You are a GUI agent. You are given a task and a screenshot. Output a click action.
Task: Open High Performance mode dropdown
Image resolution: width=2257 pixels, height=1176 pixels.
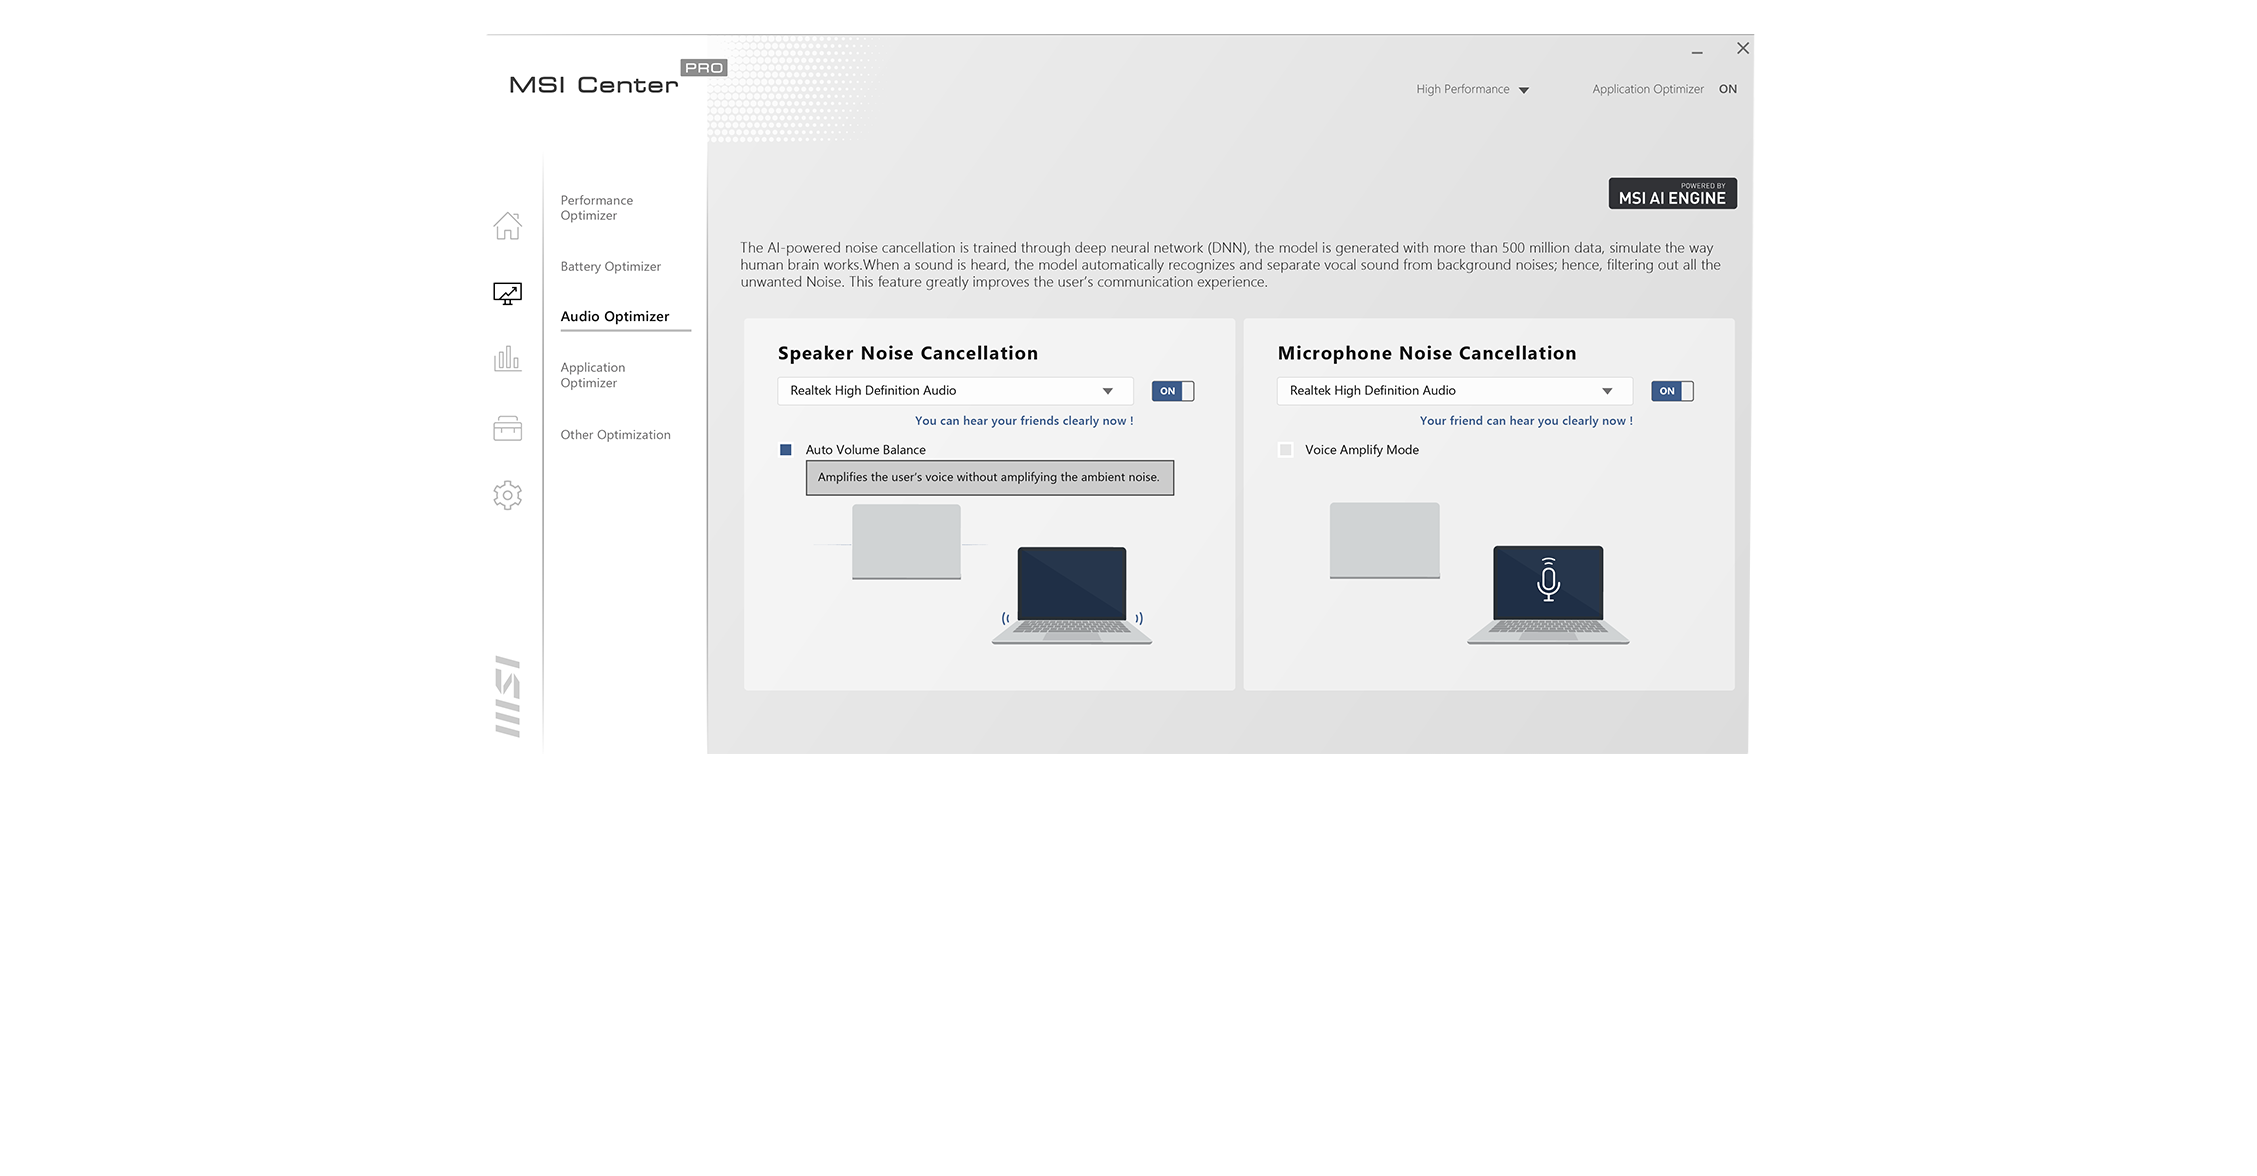pyautogui.click(x=1472, y=90)
